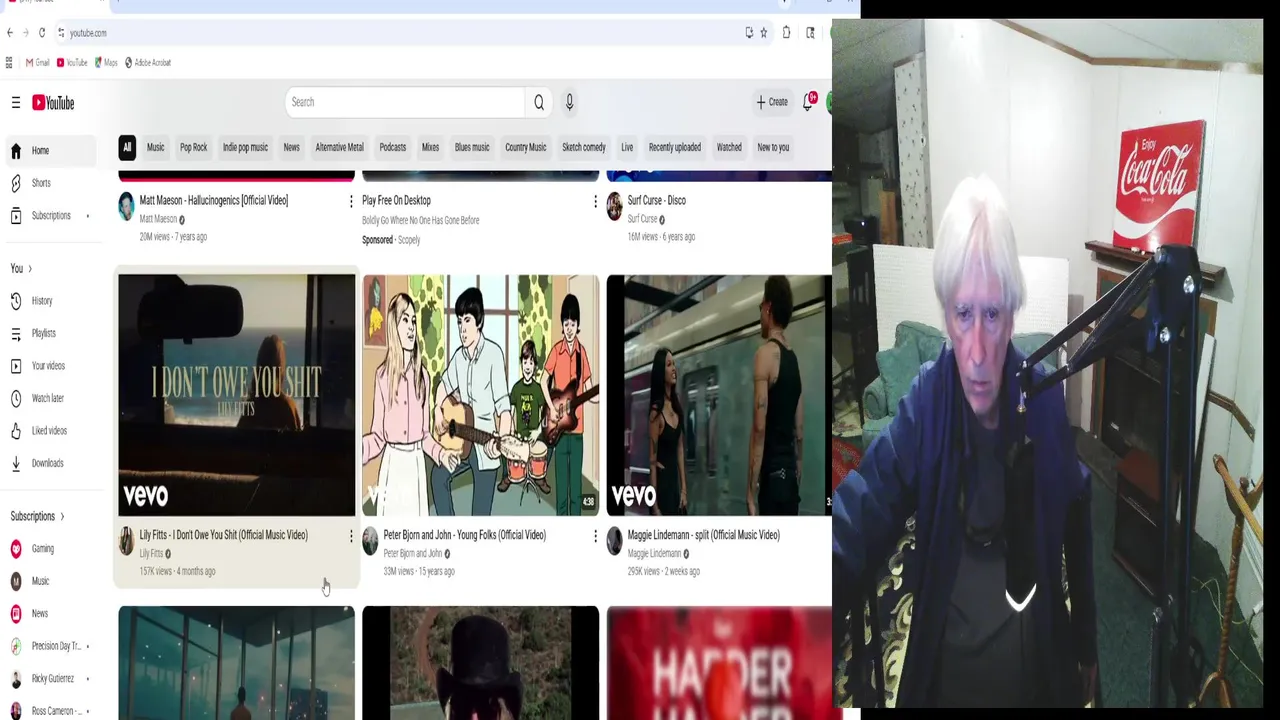Select the Live filter chip

627,147
